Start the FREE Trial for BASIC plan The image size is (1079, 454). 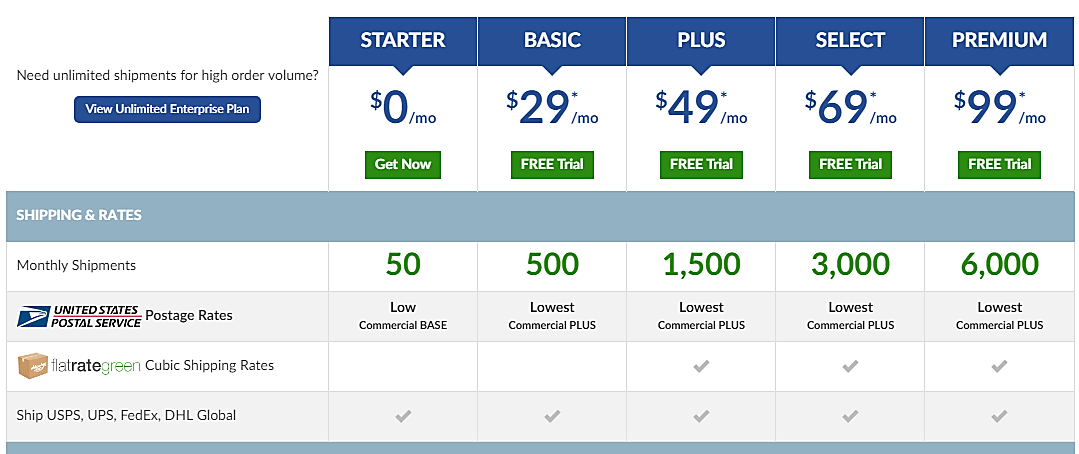(x=552, y=164)
